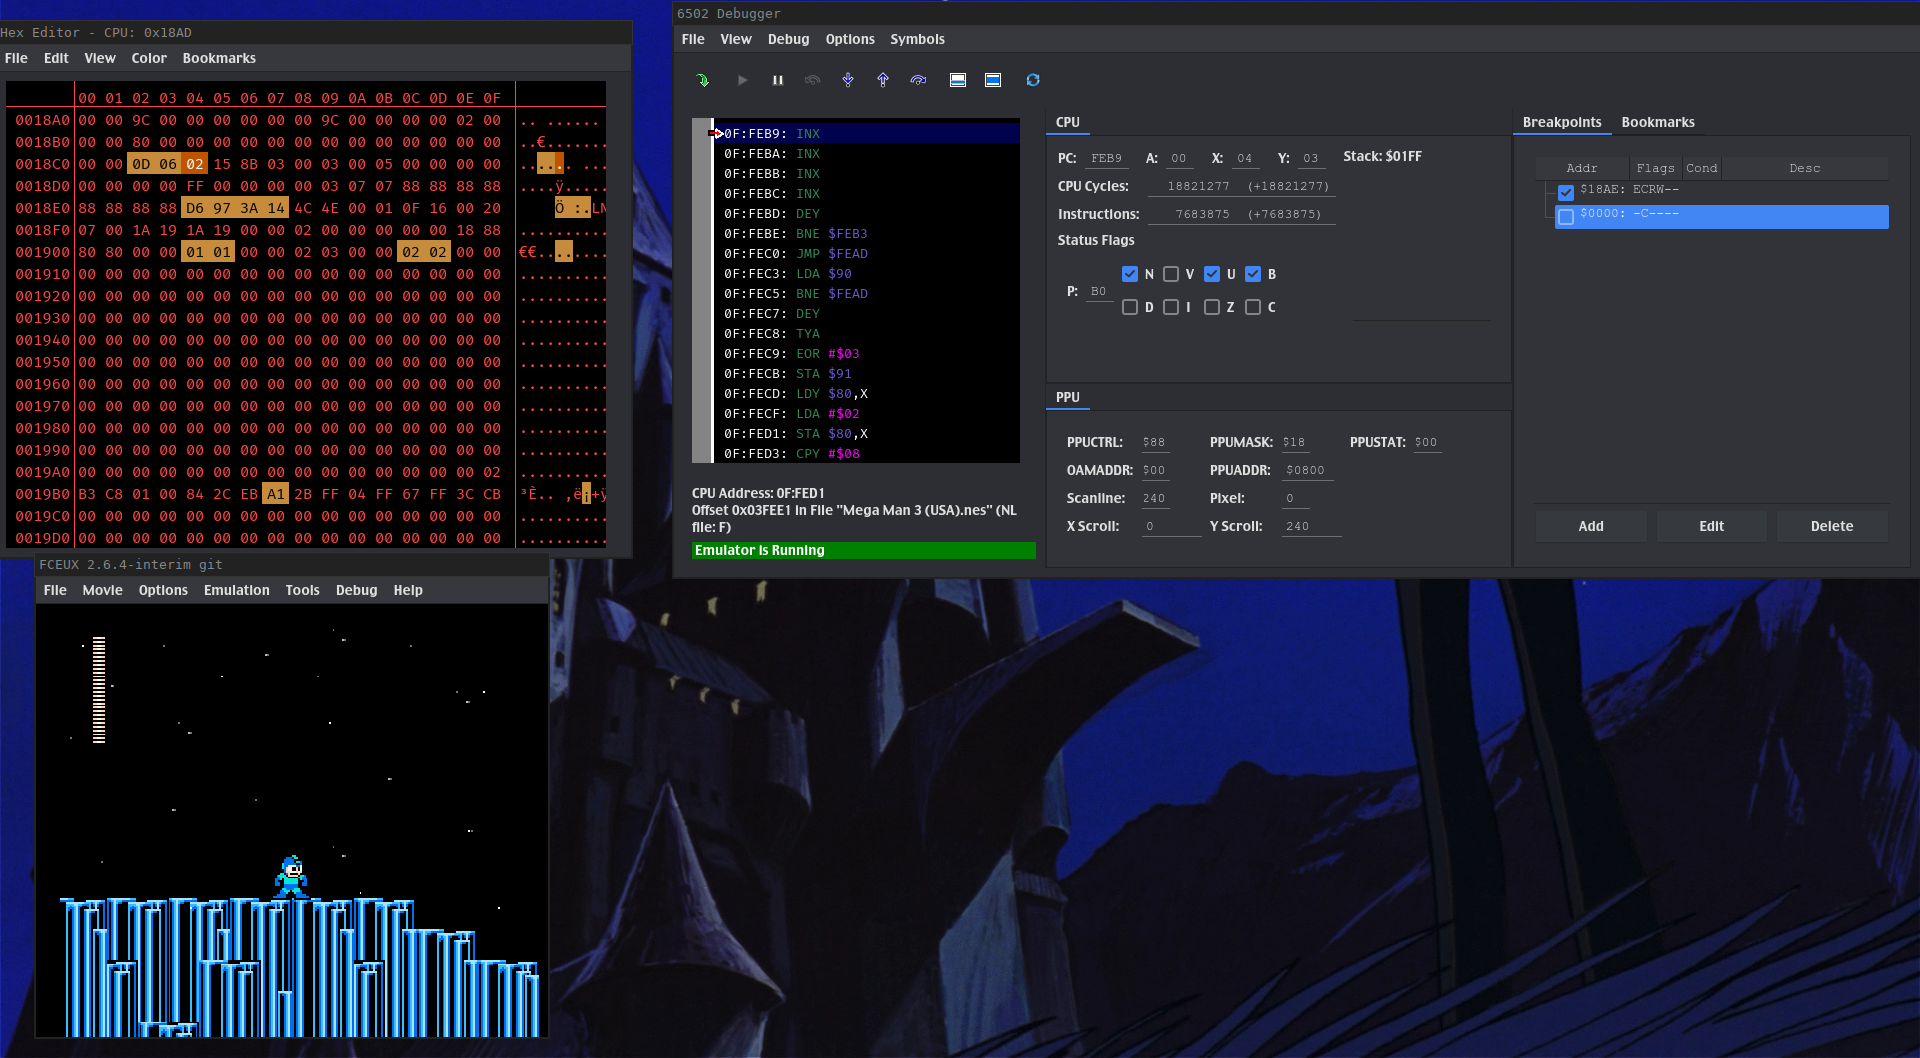Switch to the Bookmarks tab

pos(1657,122)
